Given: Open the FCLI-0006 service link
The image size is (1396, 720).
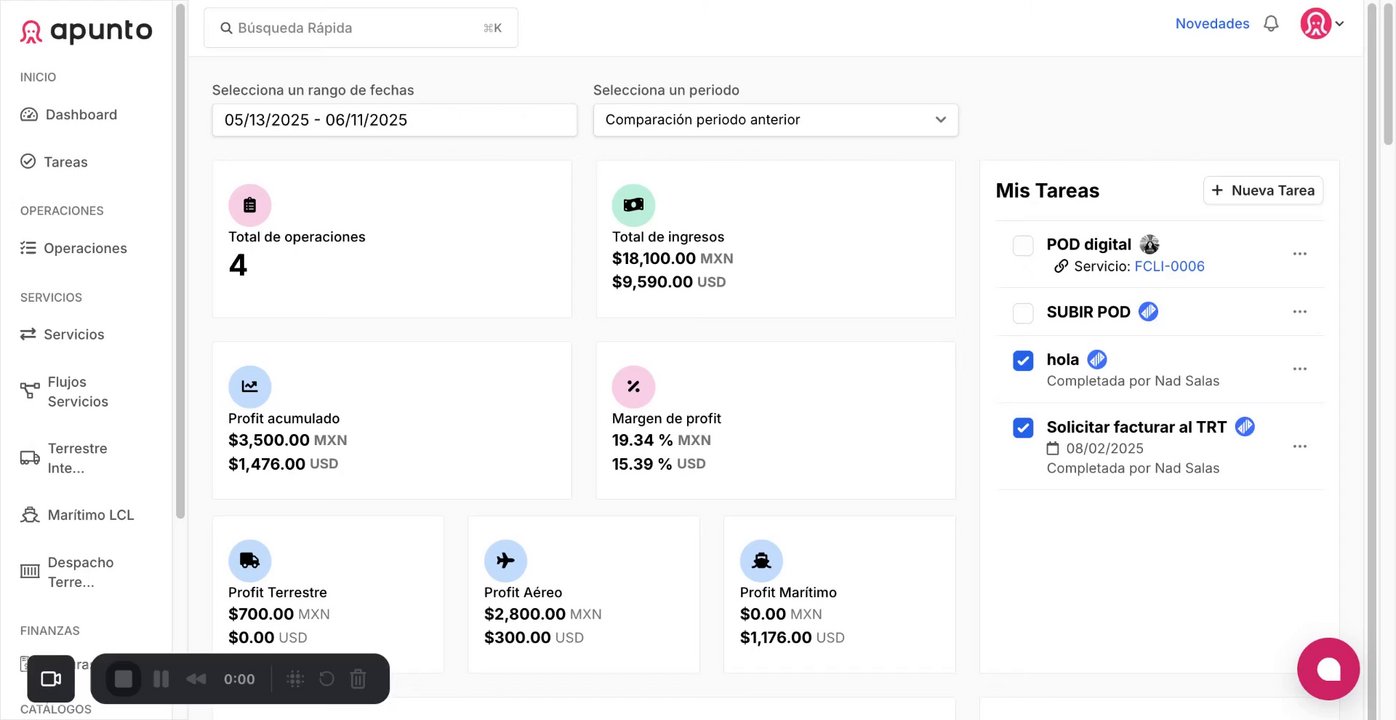Looking at the screenshot, I should [1169, 266].
